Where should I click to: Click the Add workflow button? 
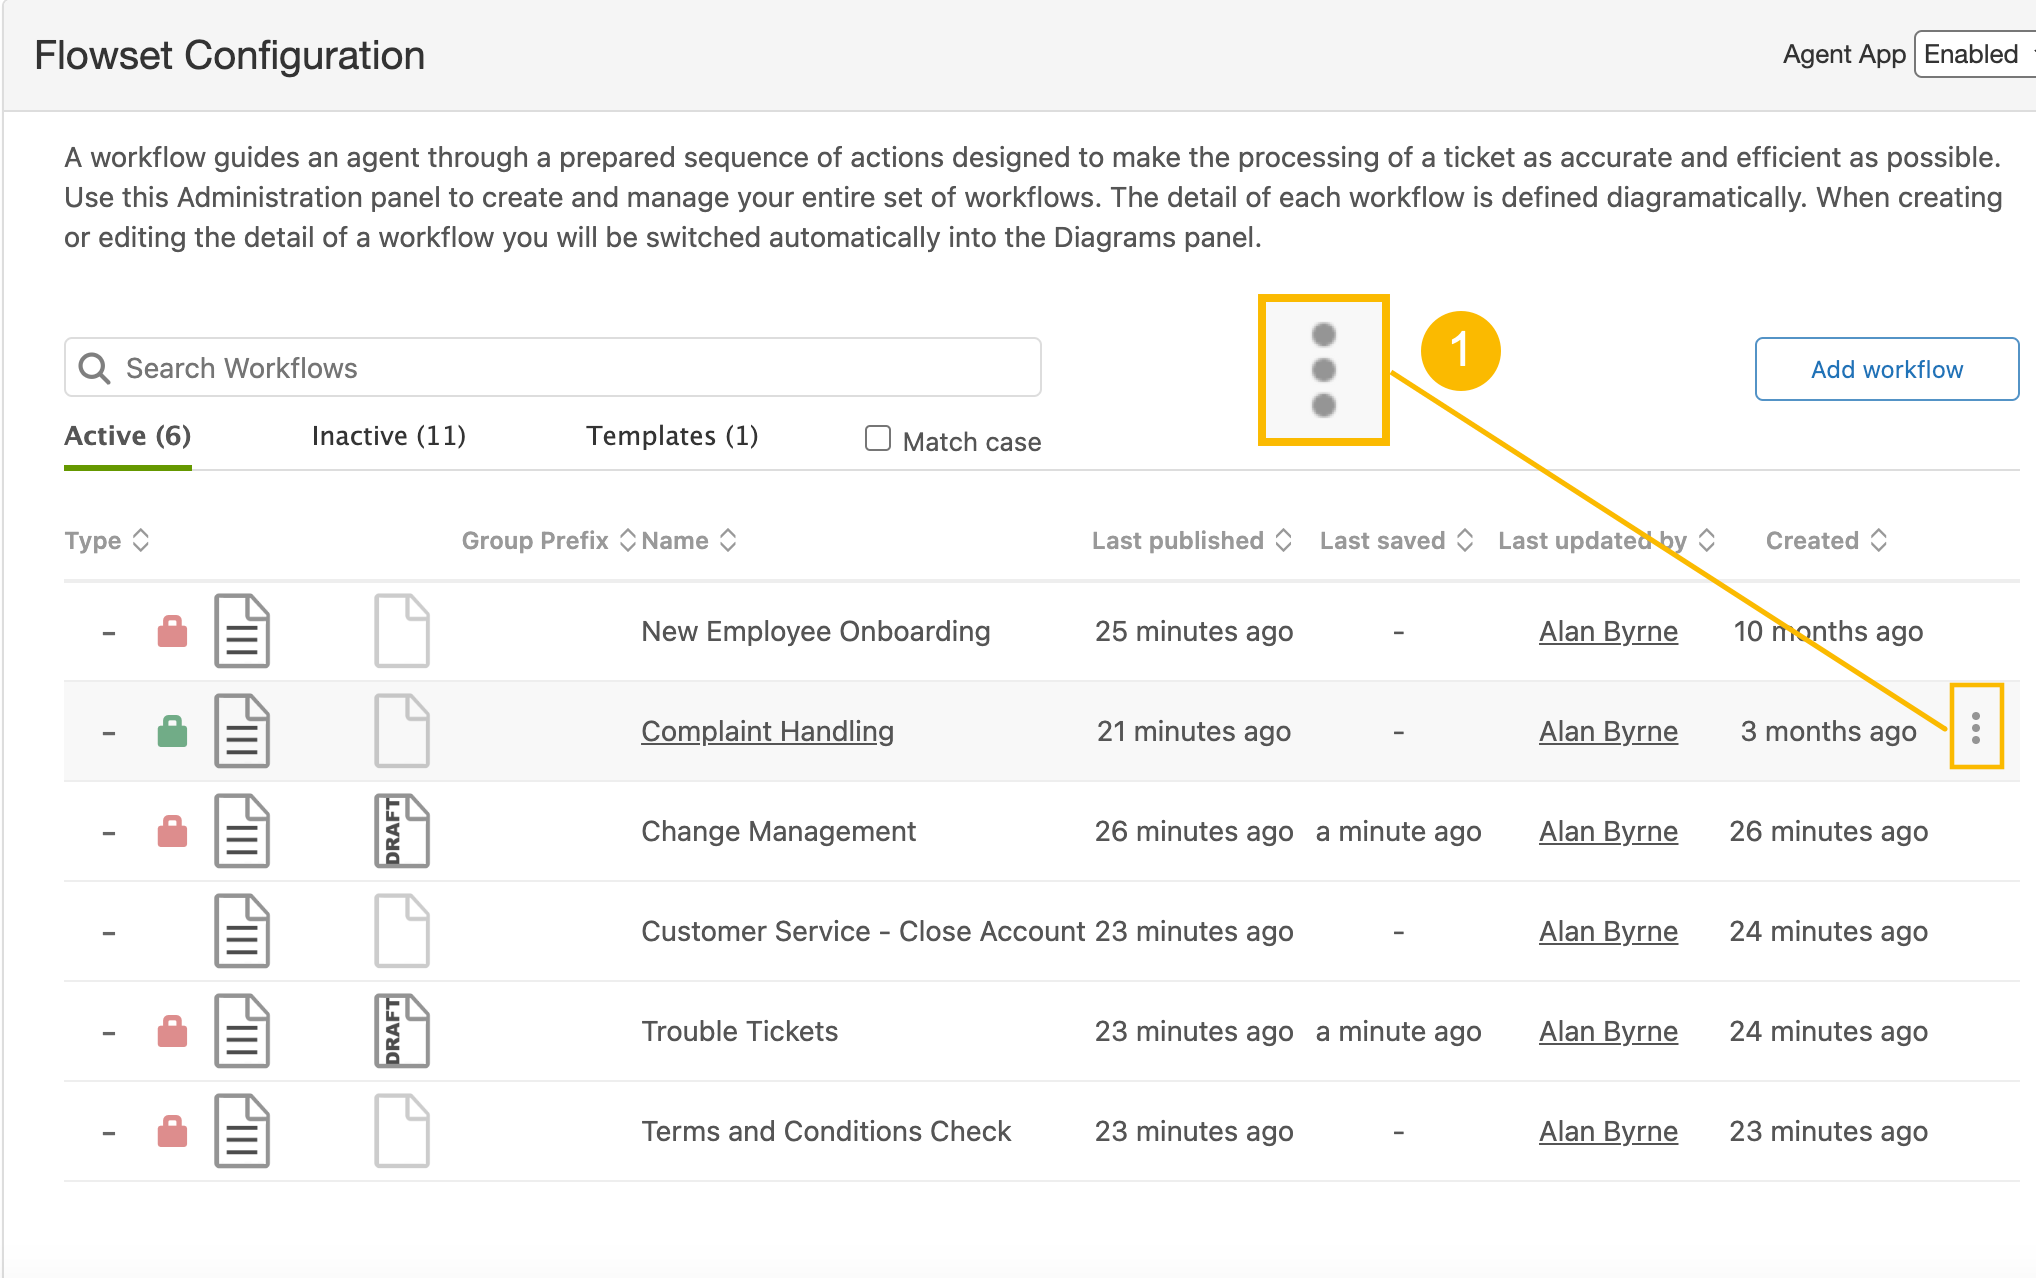pyautogui.click(x=1887, y=369)
